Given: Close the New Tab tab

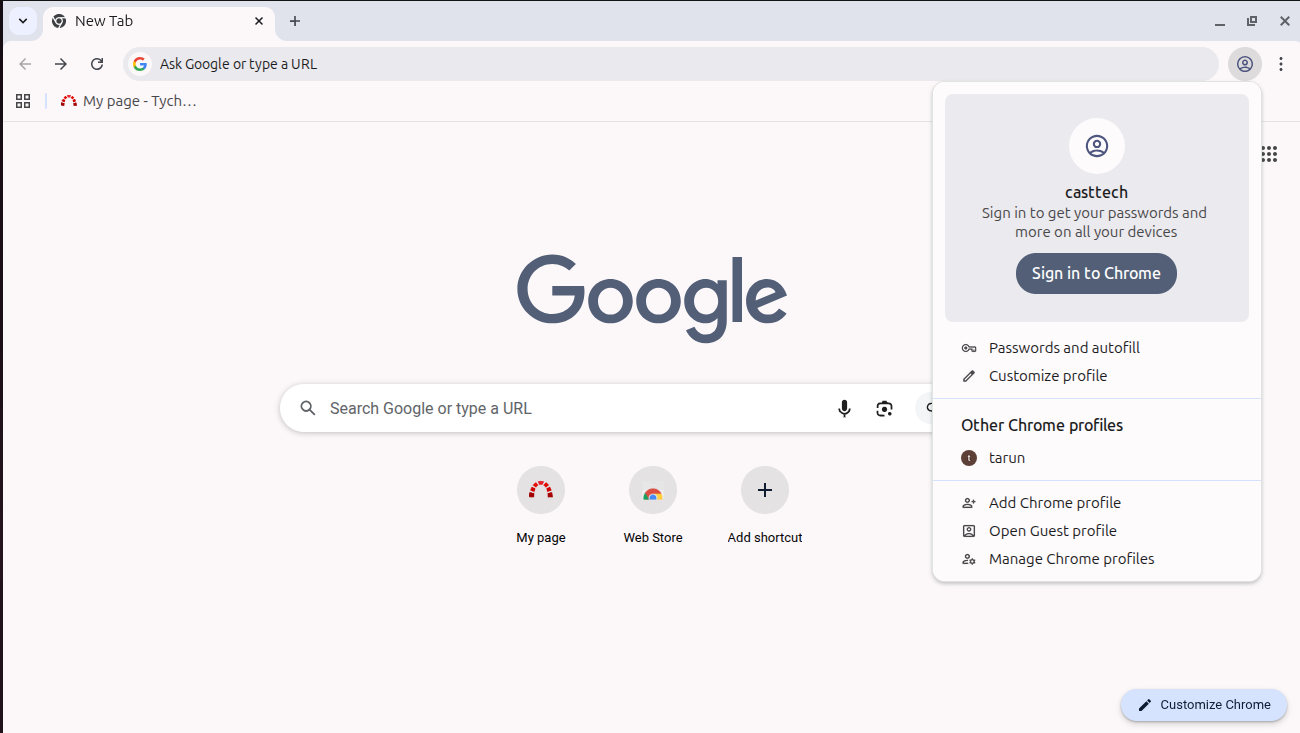Looking at the screenshot, I should tap(259, 21).
